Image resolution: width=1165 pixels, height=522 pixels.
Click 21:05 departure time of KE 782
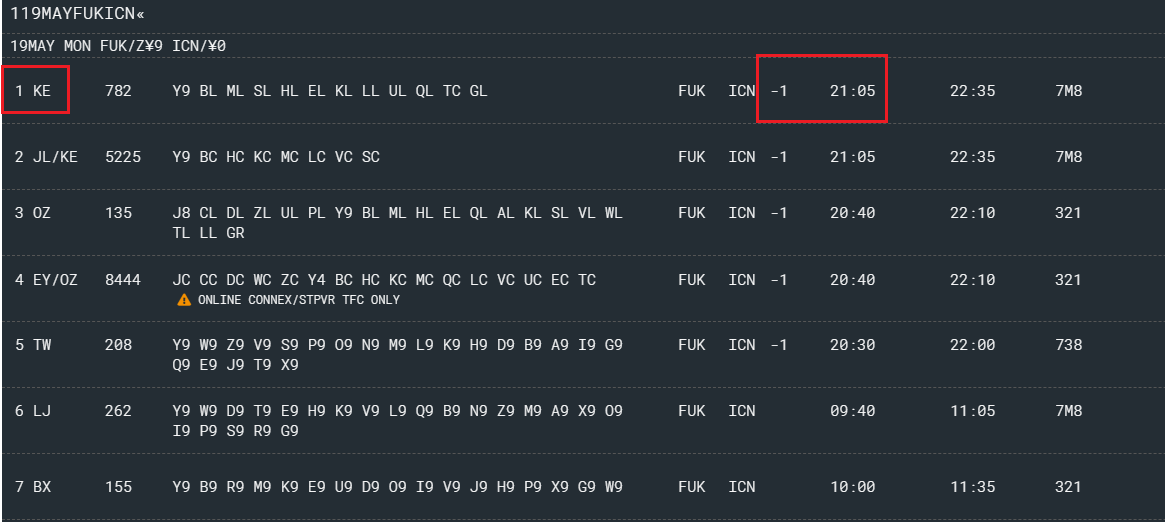point(852,91)
